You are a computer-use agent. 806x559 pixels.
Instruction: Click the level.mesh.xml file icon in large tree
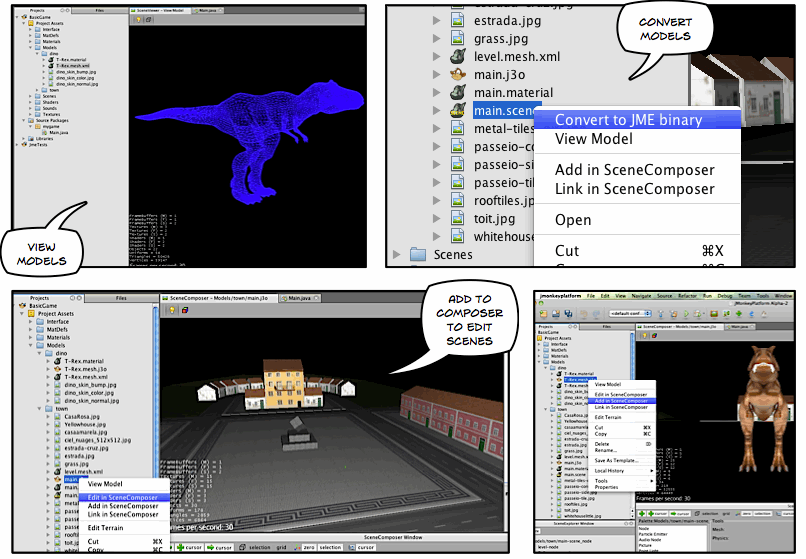pos(459,56)
